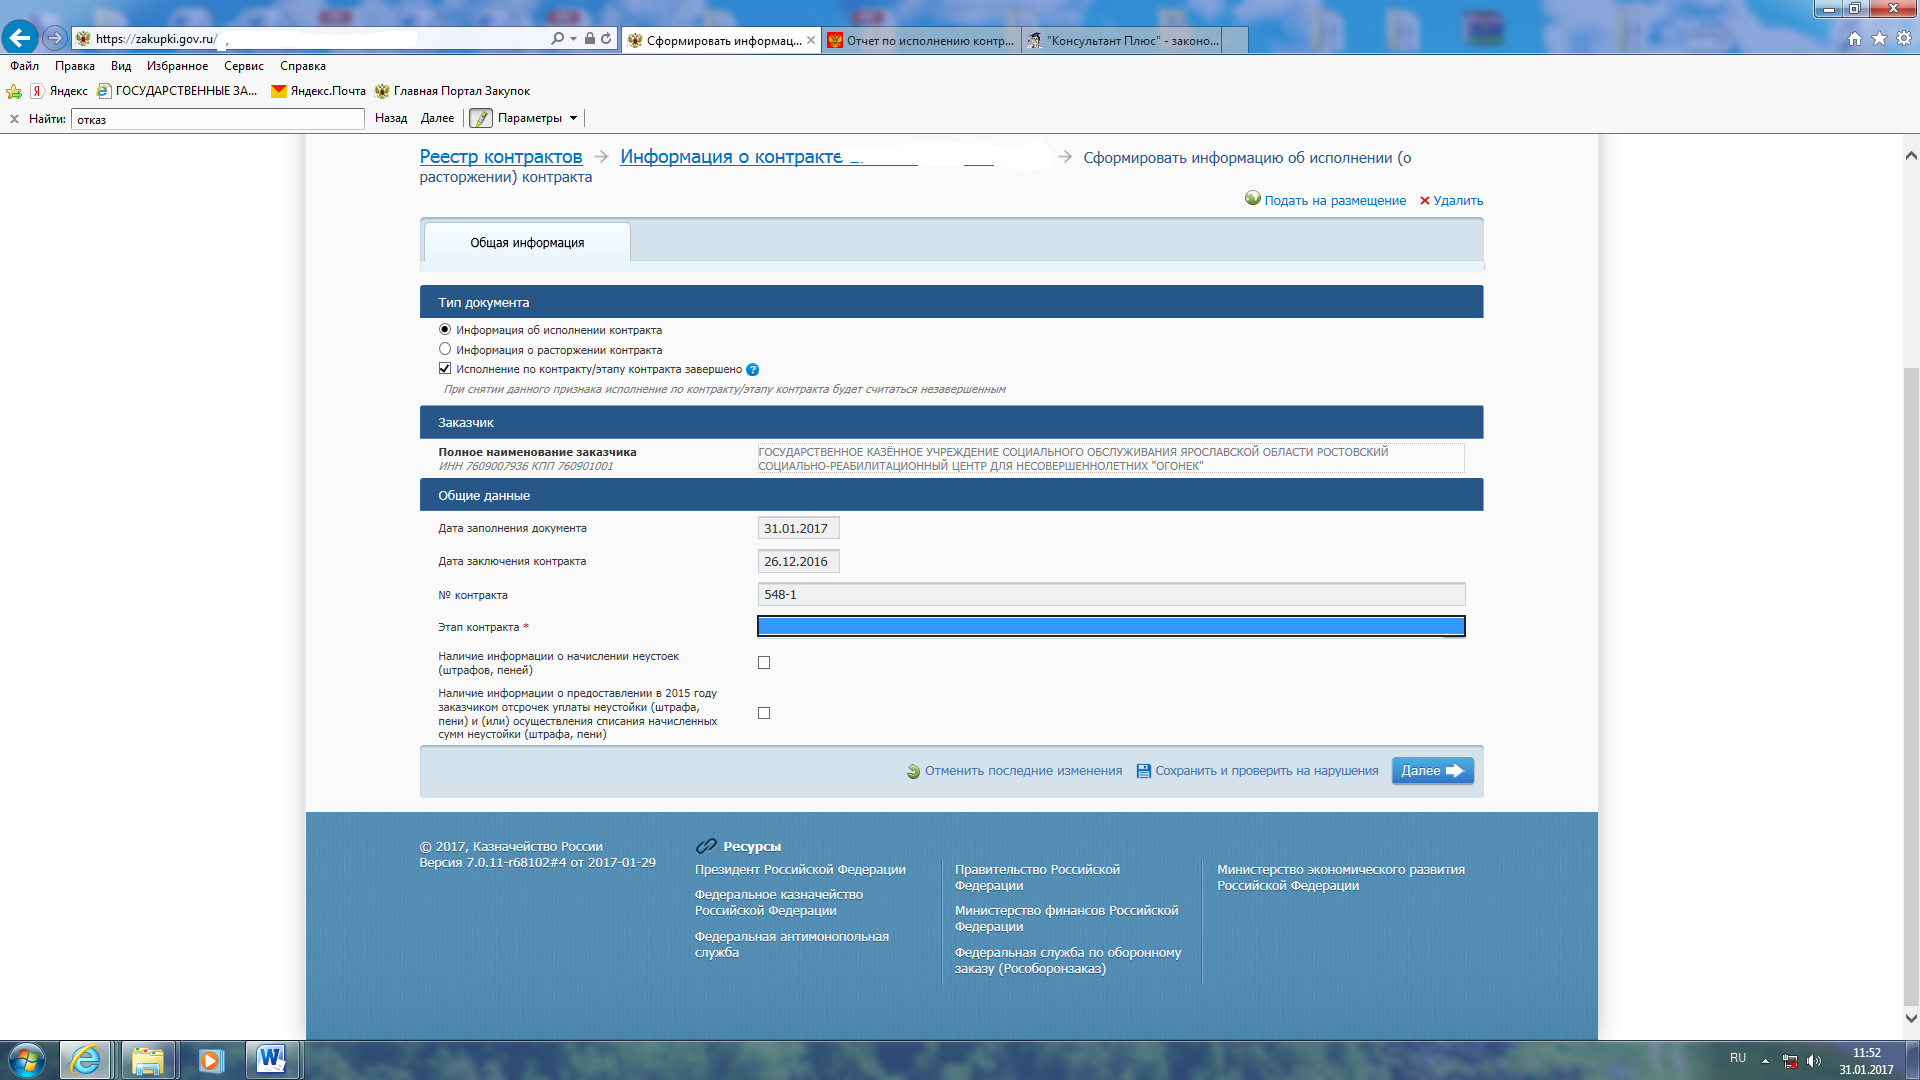This screenshot has height=1080, width=1920.
Task: Click the blue help question mark icon
Action: click(753, 370)
